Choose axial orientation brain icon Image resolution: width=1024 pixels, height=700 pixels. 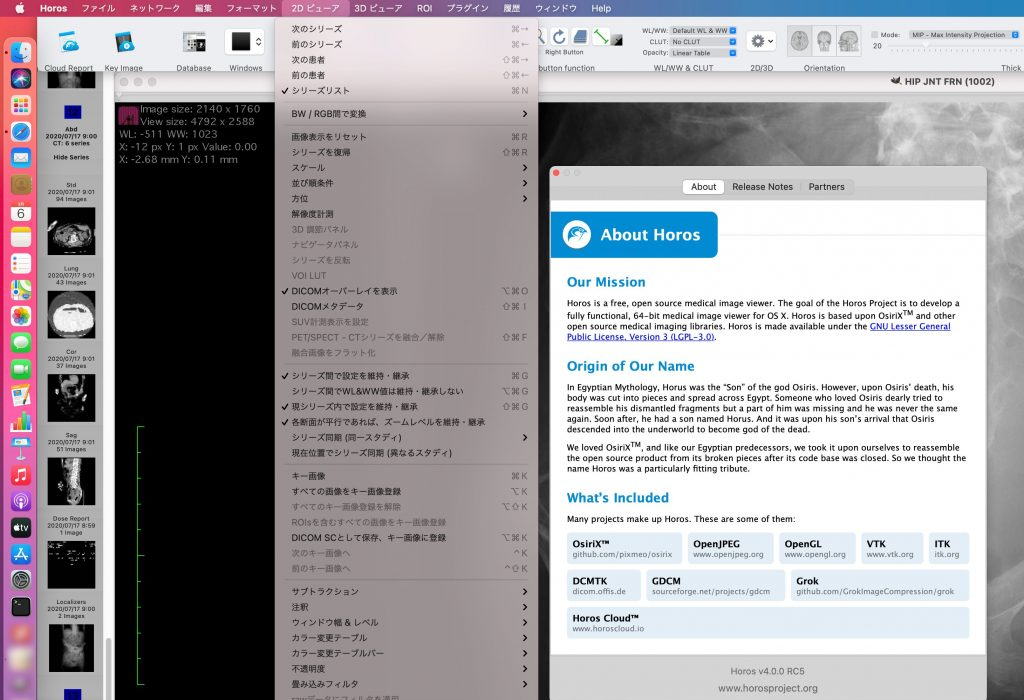coord(799,41)
